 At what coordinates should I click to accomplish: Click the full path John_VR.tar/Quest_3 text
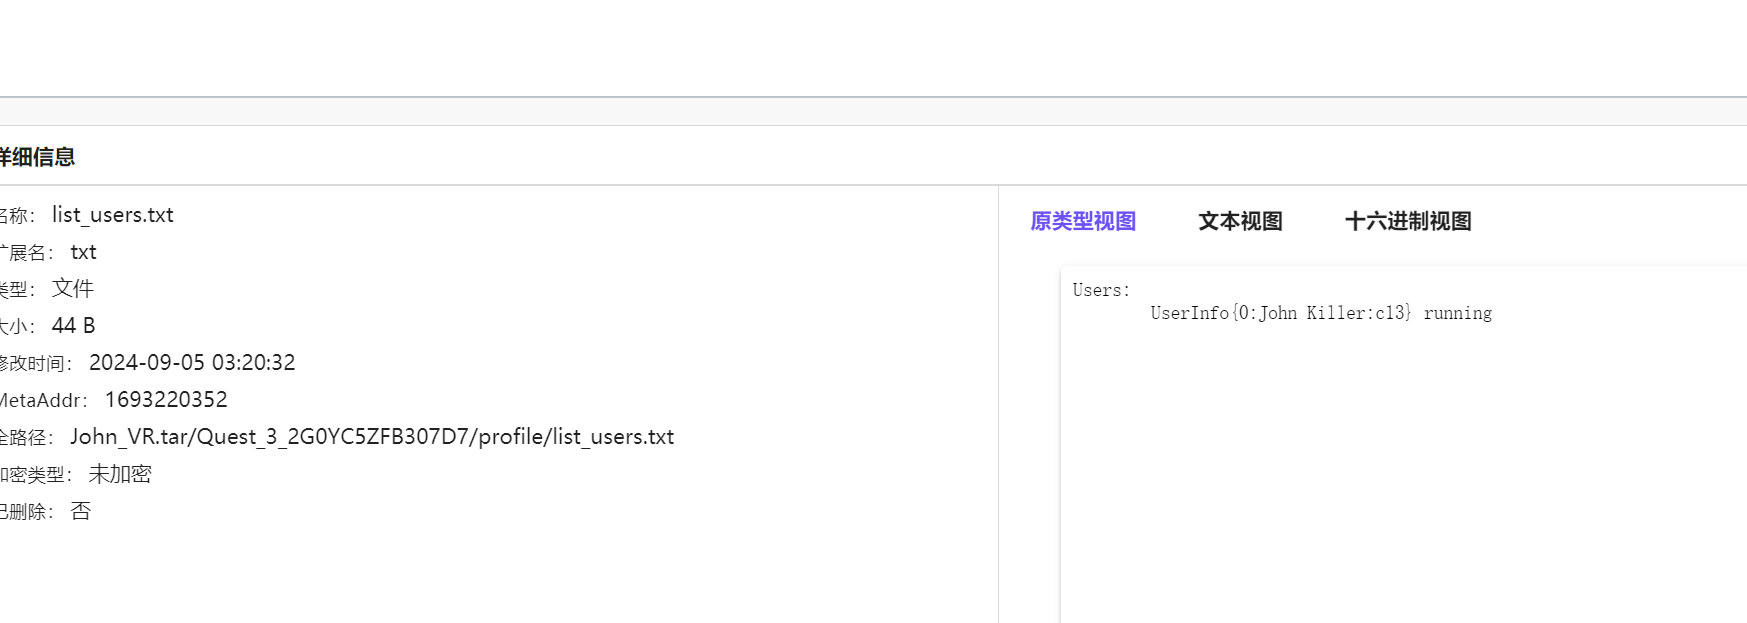(372, 437)
